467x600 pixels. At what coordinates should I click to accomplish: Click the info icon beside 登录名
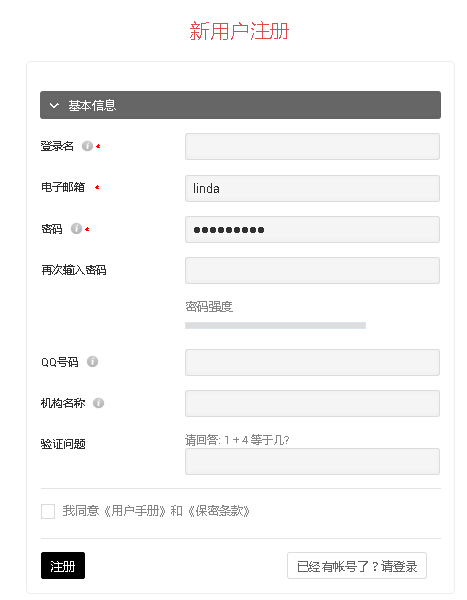87,146
